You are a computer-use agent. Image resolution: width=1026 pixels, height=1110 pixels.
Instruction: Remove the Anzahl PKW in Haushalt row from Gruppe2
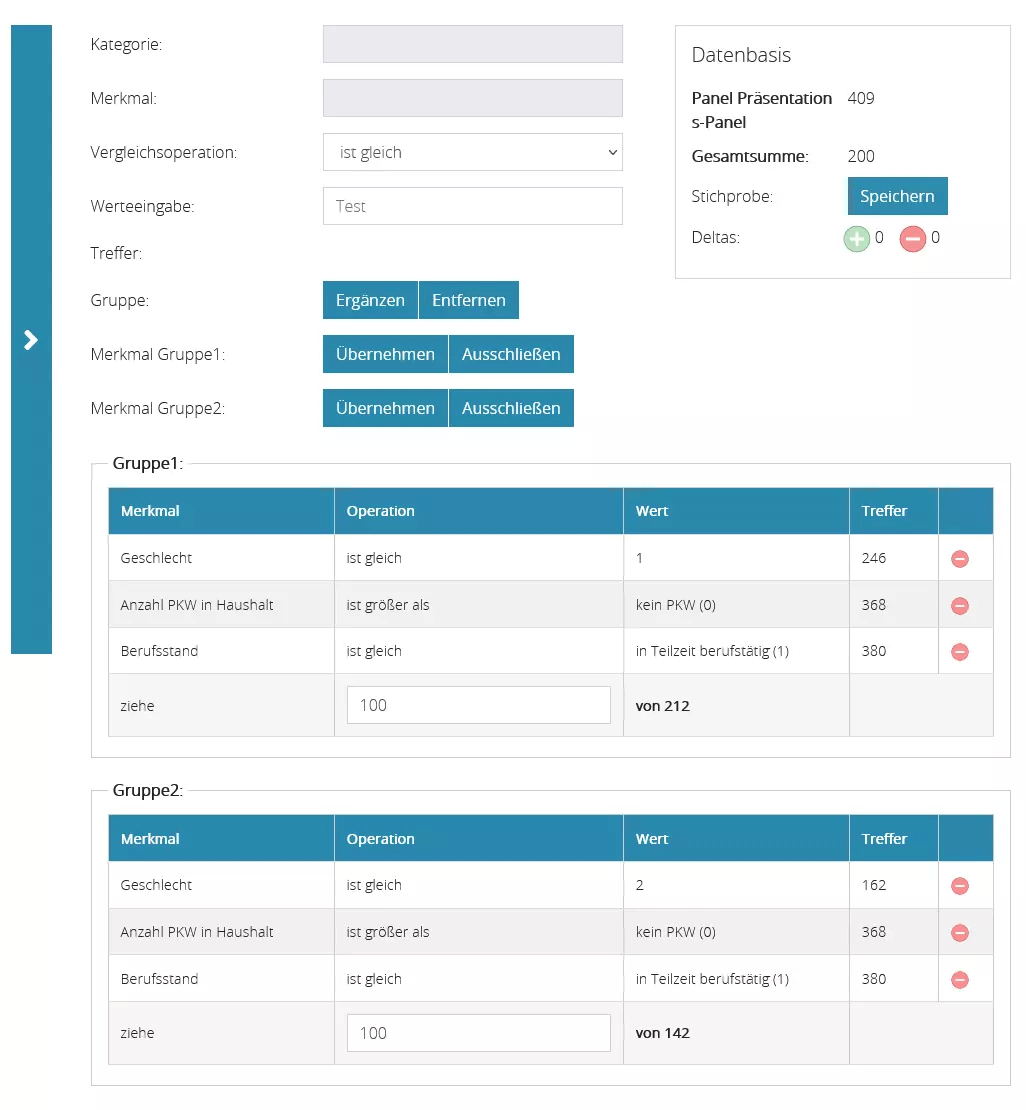click(960, 932)
